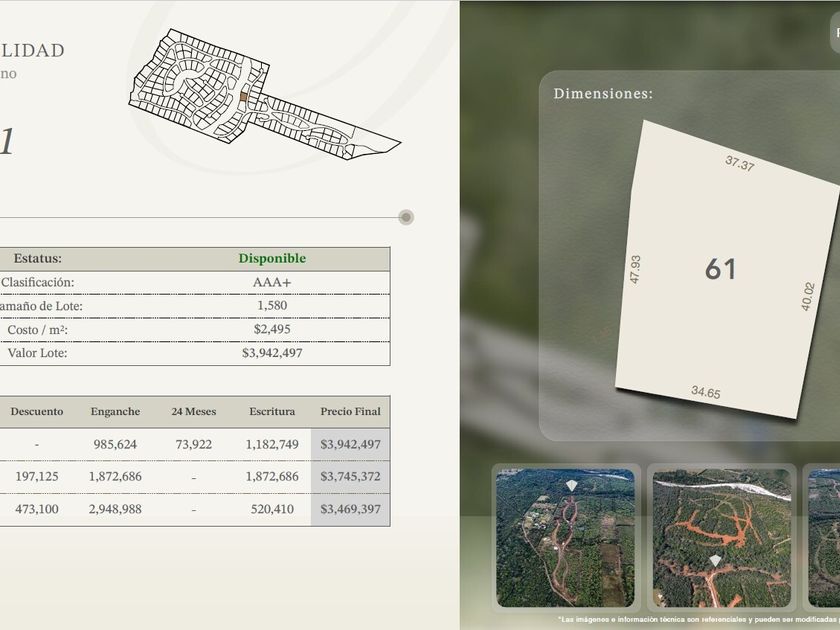
Task: Click the final price '$3,469,397'
Action: [350, 509]
